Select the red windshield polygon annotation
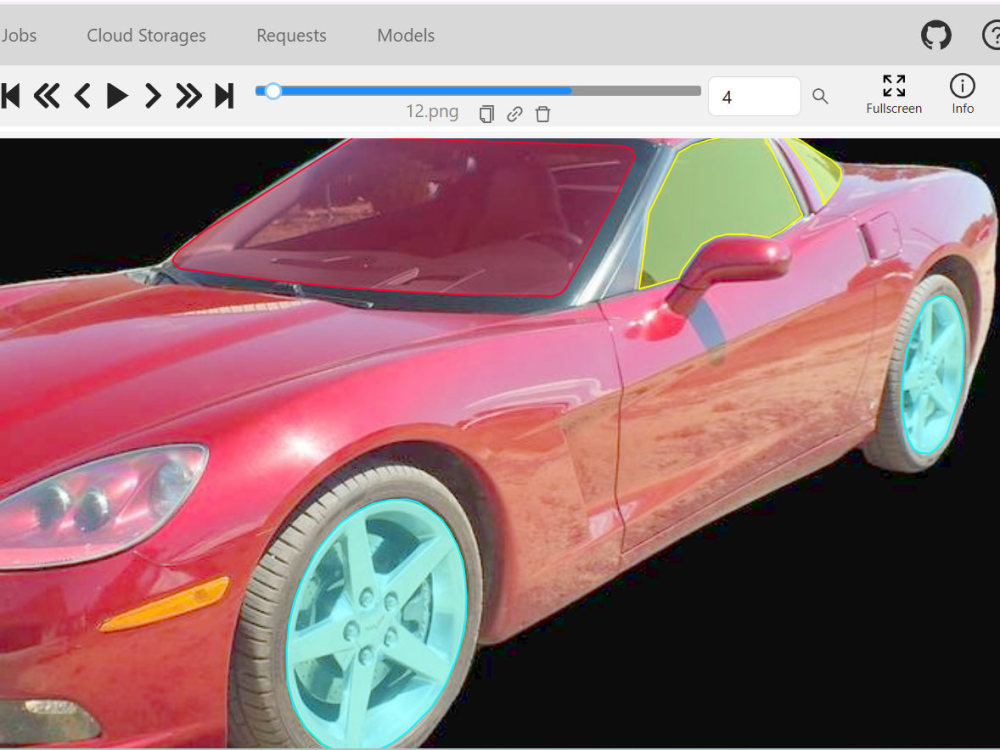Screen dimensions: 1000x750 (x=408, y=217)
